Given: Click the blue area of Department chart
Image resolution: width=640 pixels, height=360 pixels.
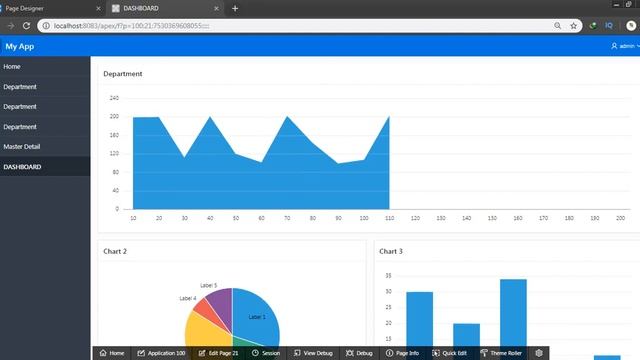Looking at the screenshot, I should (x=261, y=184).
